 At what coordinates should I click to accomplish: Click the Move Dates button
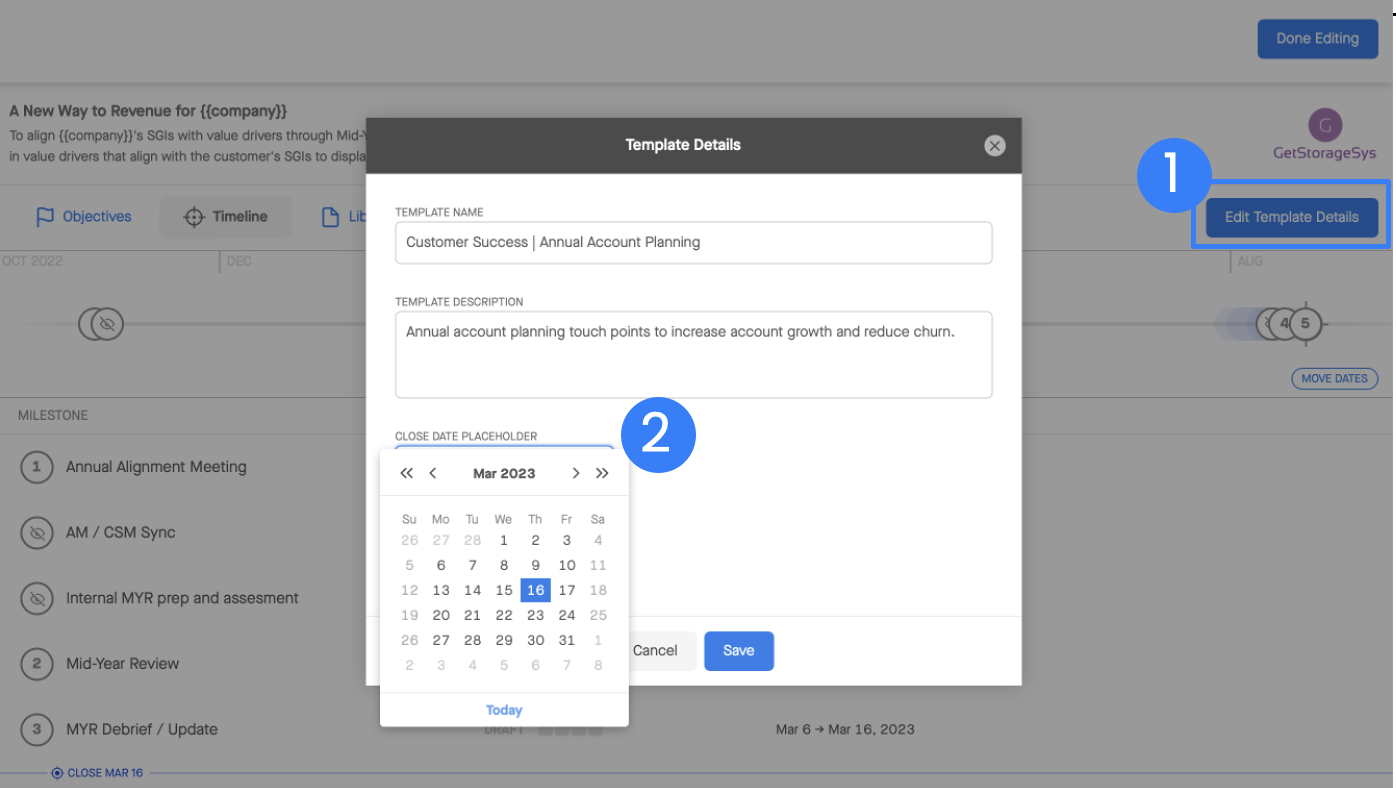point(1334,379)
